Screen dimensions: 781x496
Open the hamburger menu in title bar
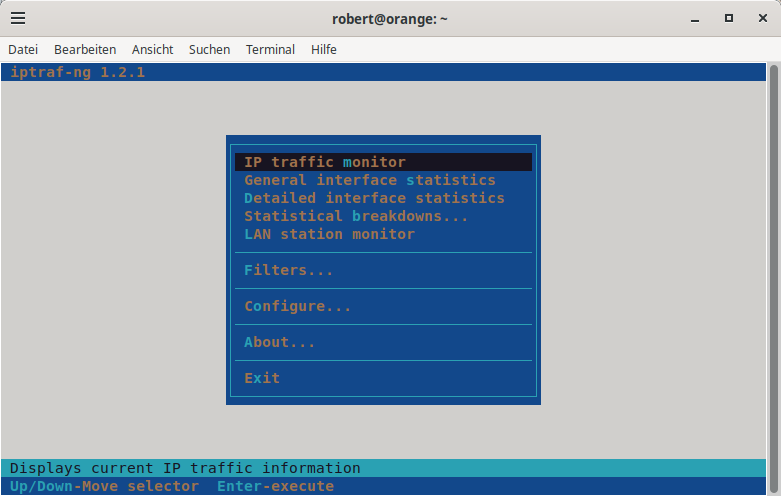(x=18, y=18)
